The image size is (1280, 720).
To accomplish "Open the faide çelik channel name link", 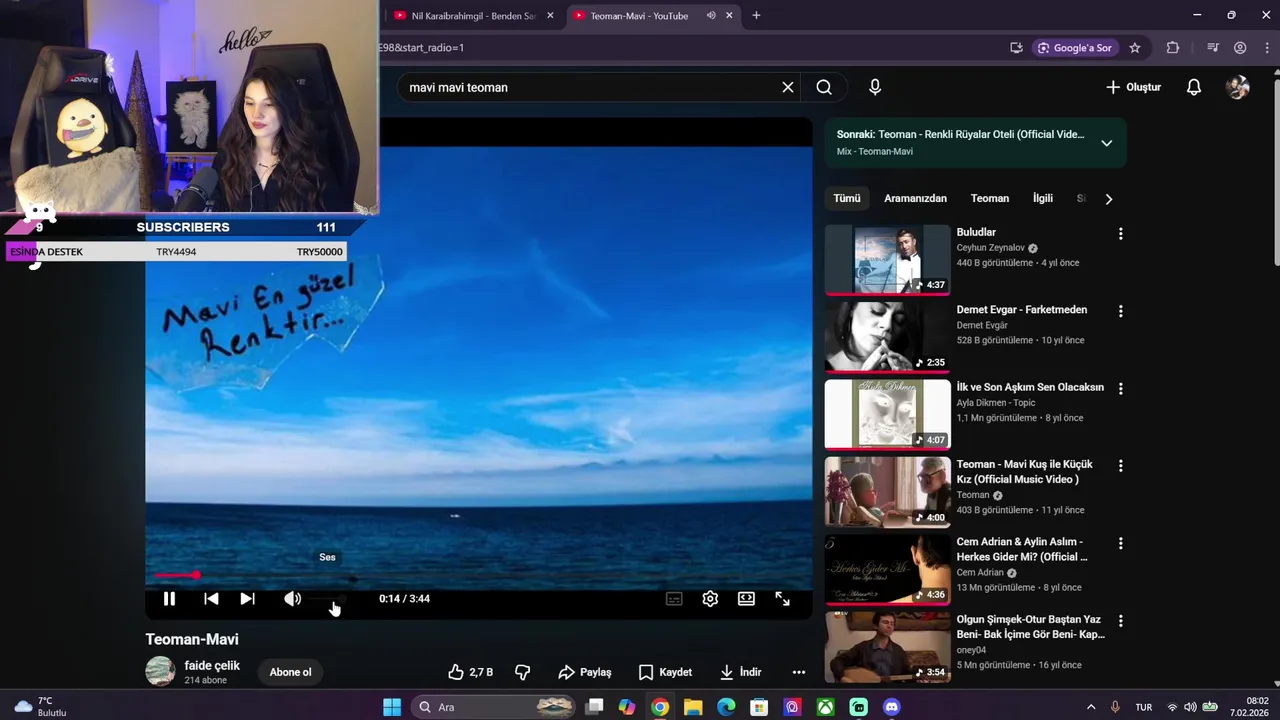I will (x=212, y=666).
